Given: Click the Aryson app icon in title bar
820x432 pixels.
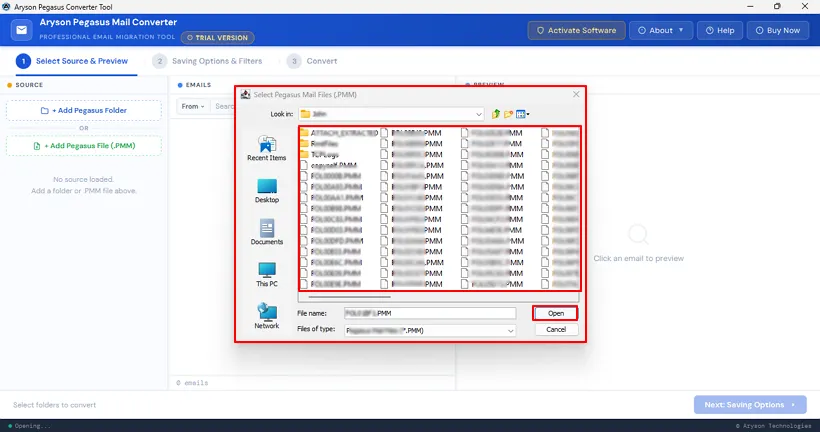Looking at the screenshot, I should [6, 7].
